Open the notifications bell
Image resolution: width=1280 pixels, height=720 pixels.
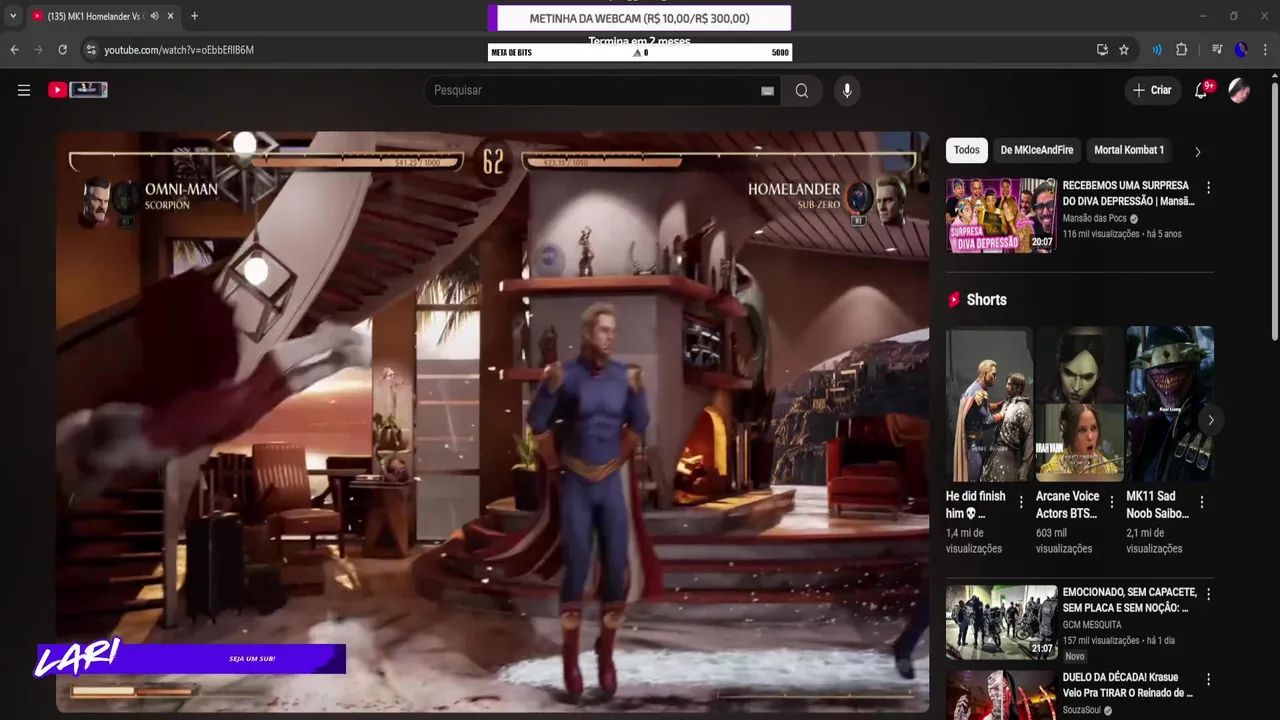coord(1201,90)
